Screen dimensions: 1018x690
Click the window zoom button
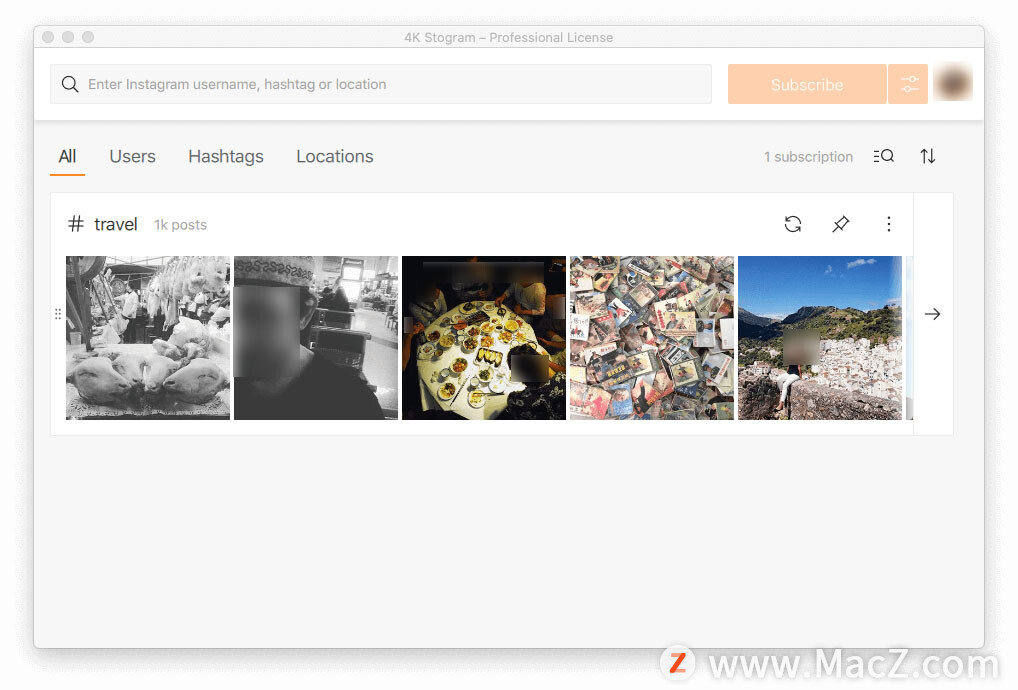click(x=88, y=37)
